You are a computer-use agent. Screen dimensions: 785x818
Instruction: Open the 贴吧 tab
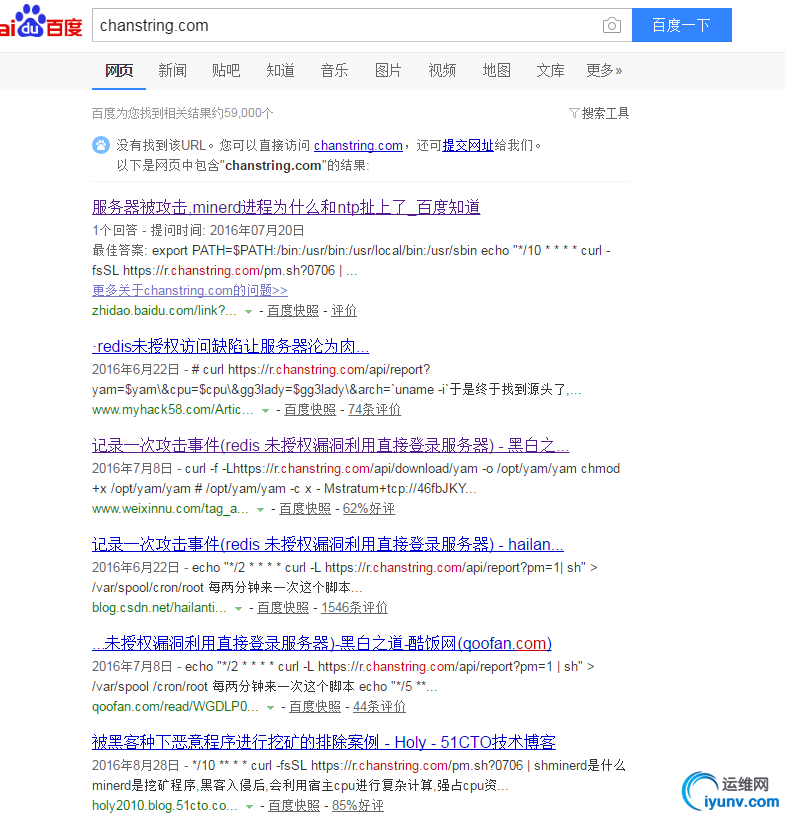point(226,70)
